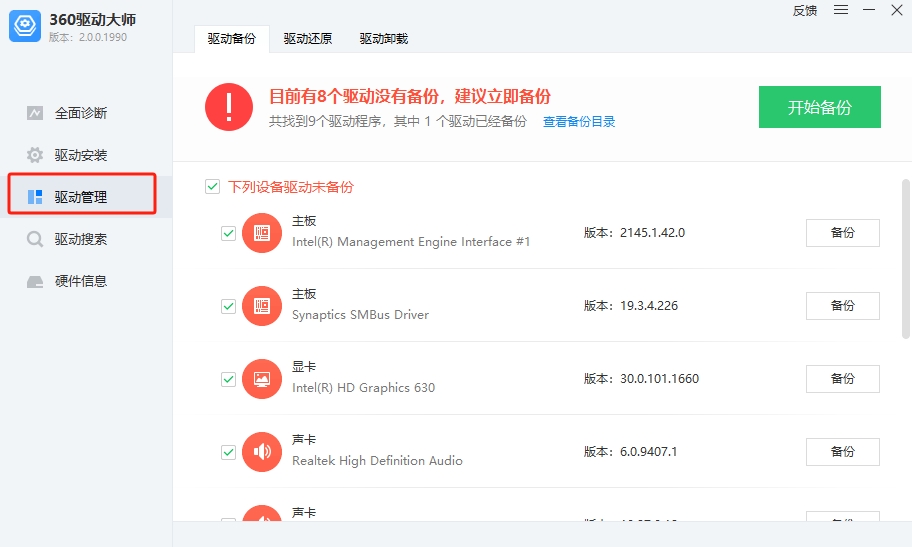
Task: Switch to the 驱动备份 tab
Action: click(x=231, y=39)
